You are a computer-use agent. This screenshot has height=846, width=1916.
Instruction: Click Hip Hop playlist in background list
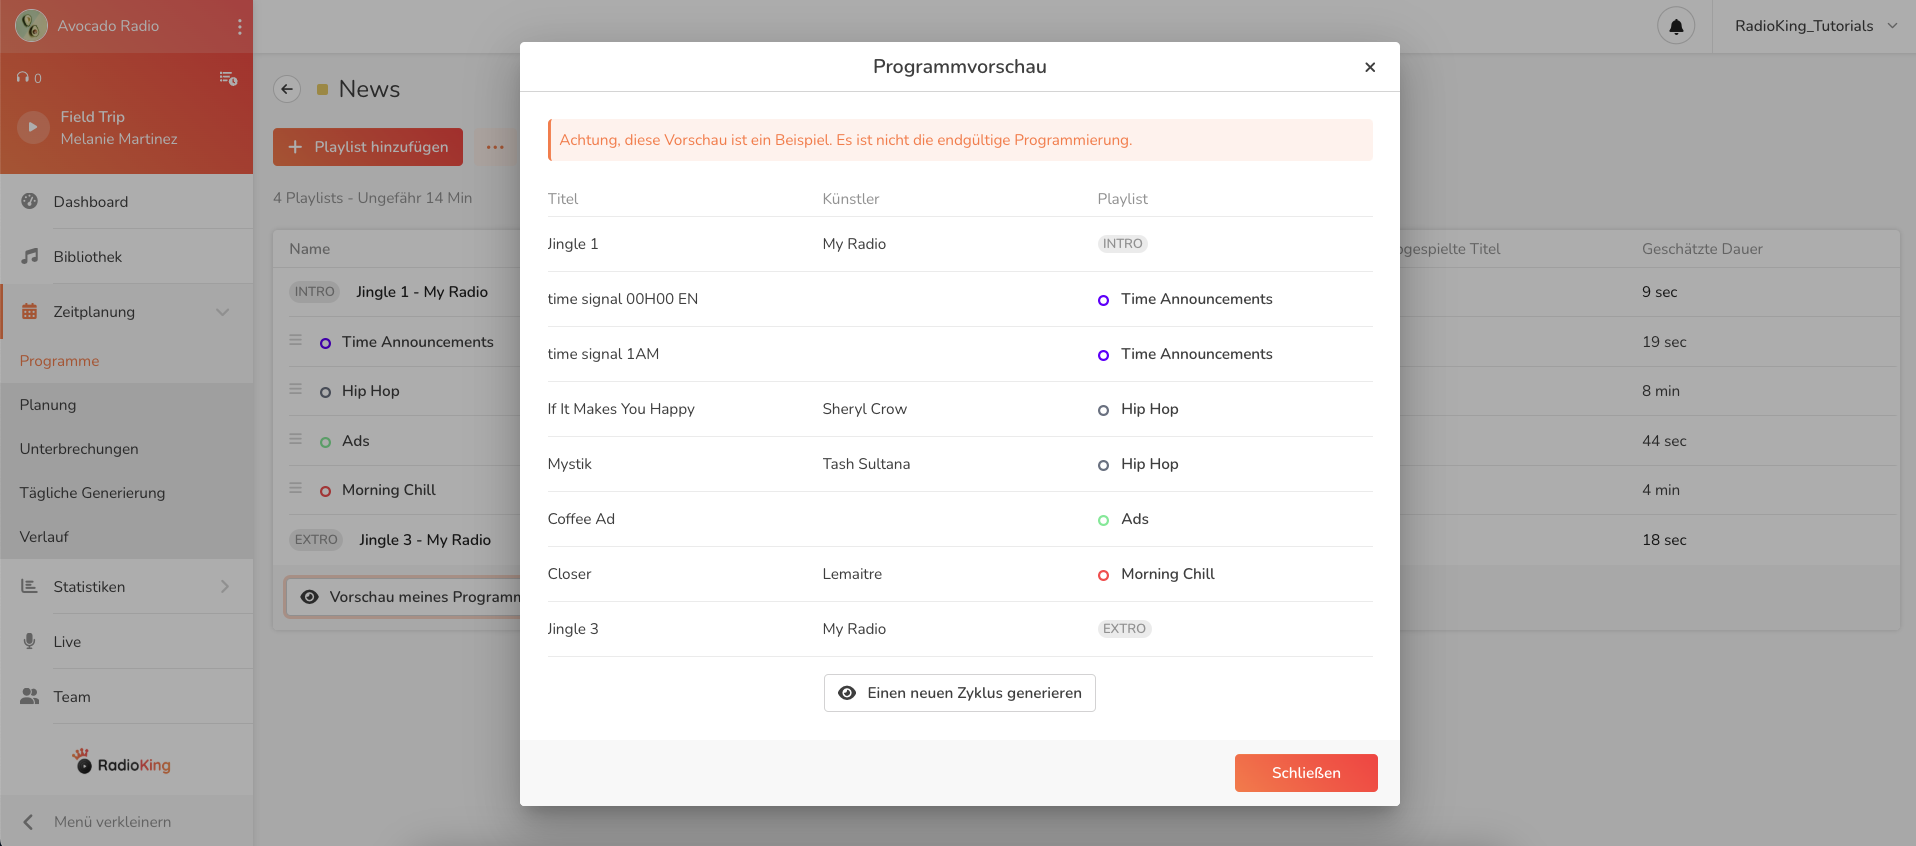(370, 391)
